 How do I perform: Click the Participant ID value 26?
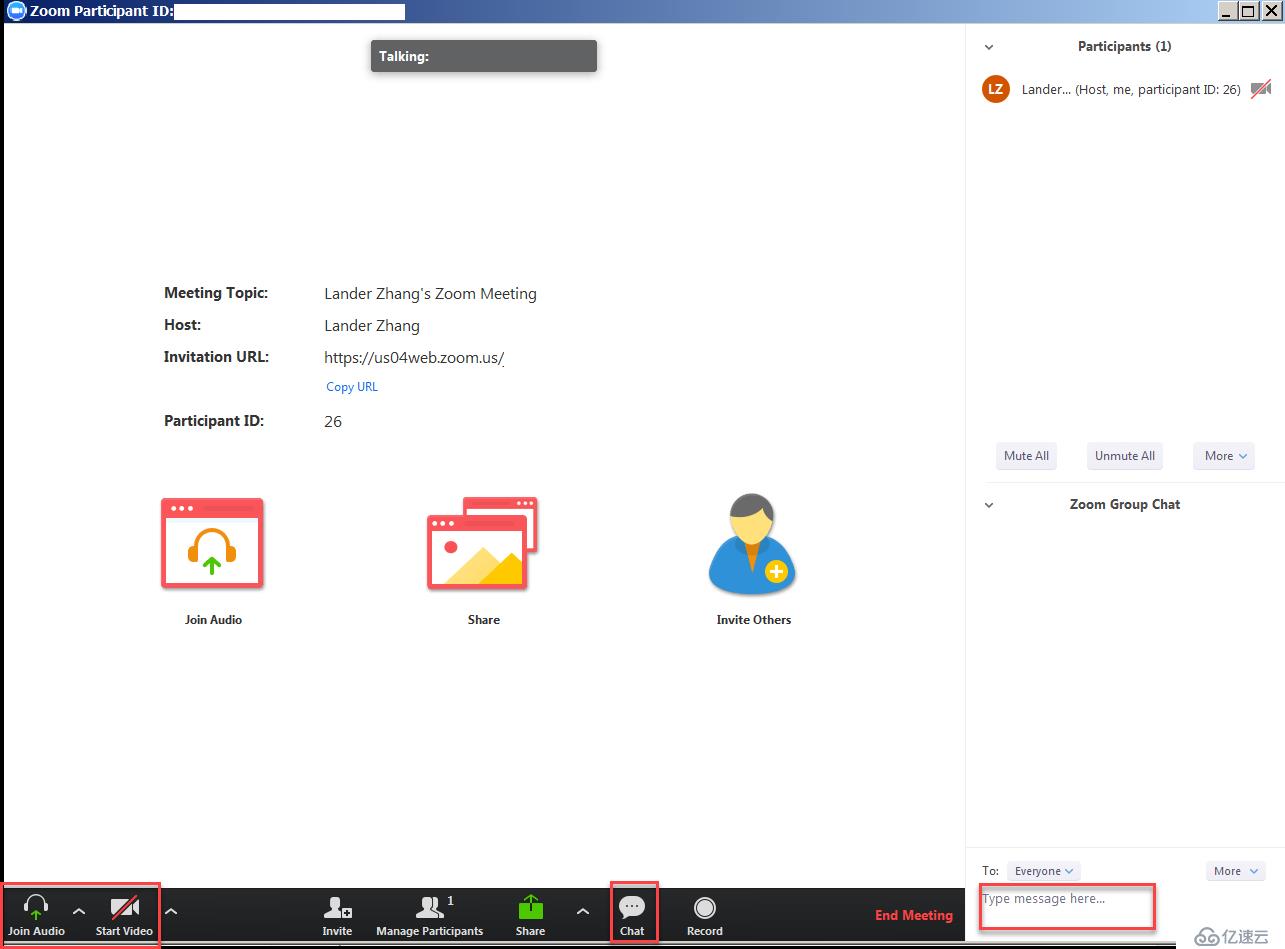tap(333, 422)
